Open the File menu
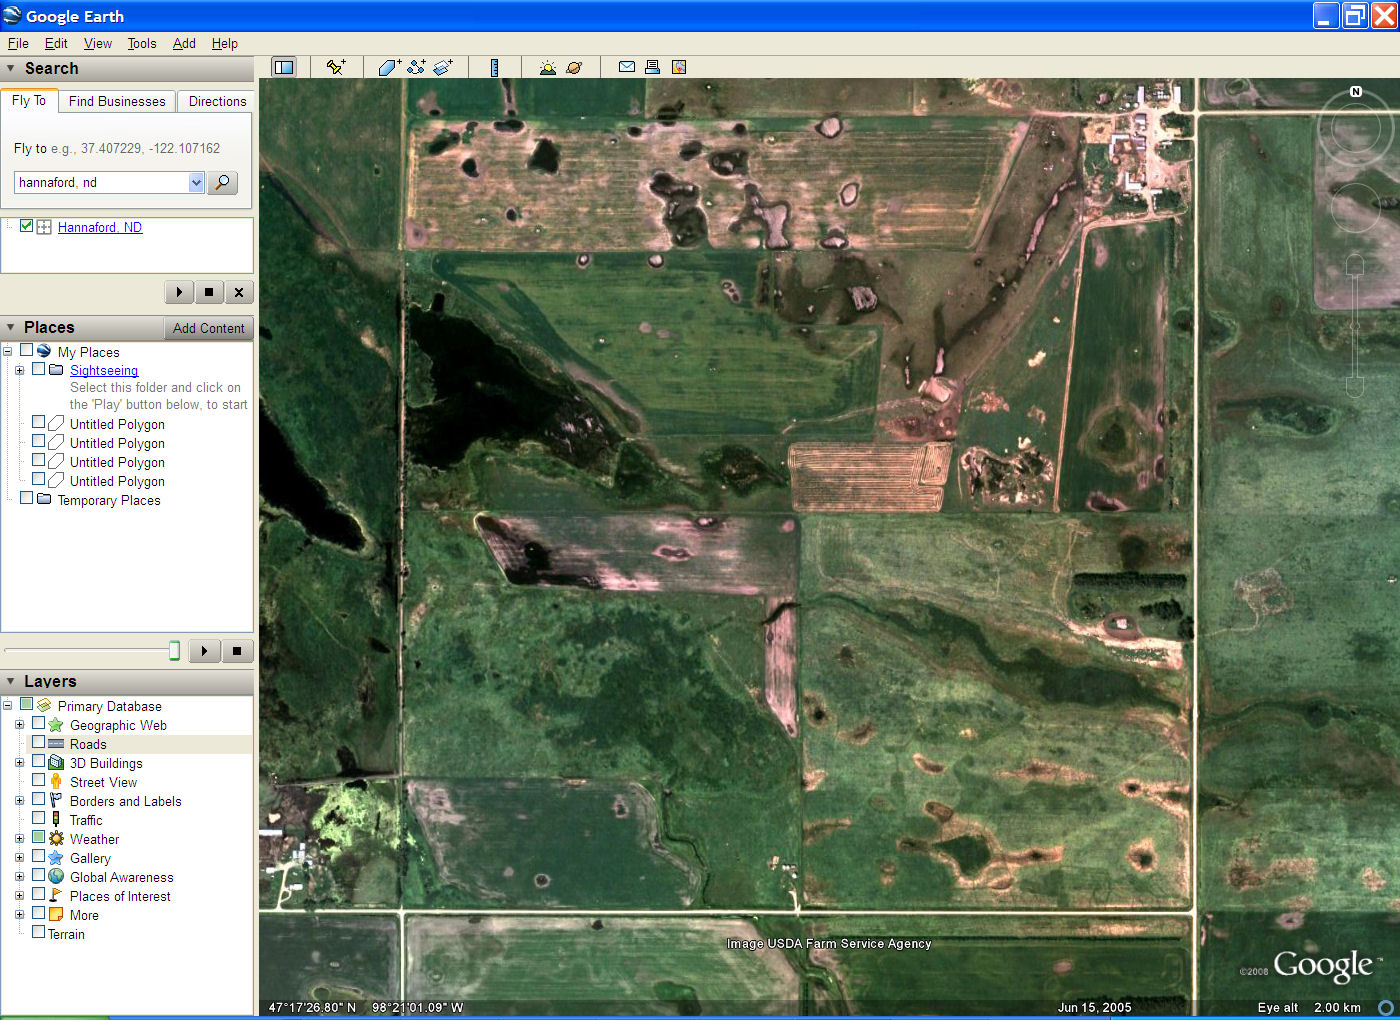This screenshot has height=1020, width=1400. [x=18, y=43]
